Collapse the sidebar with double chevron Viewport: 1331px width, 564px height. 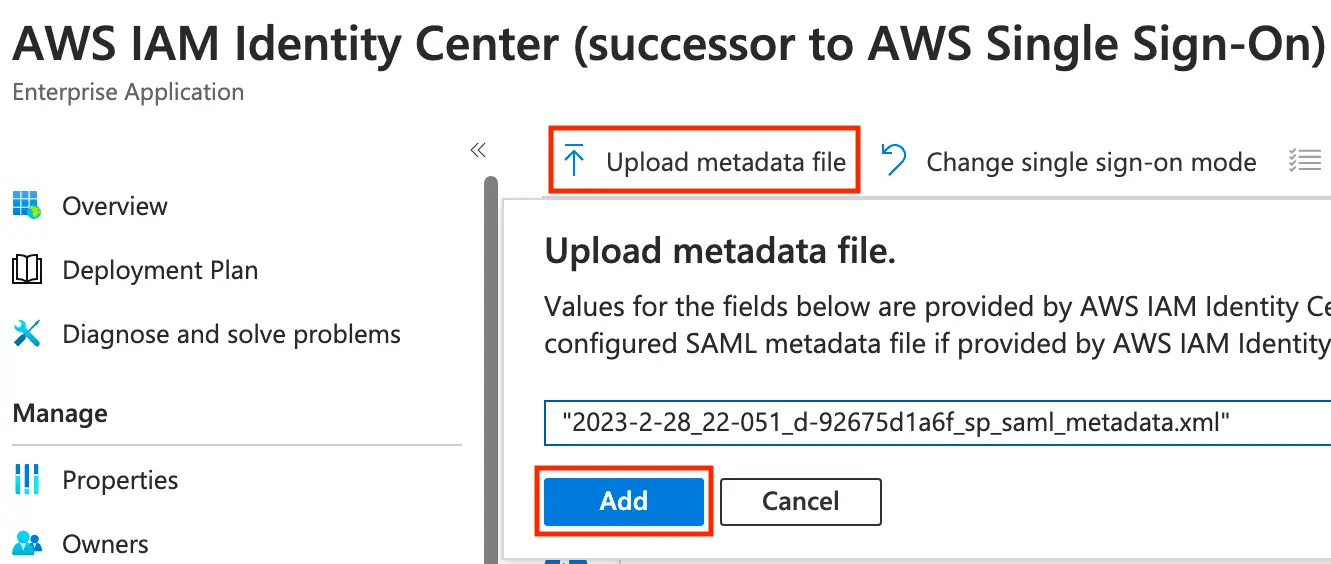478,150
